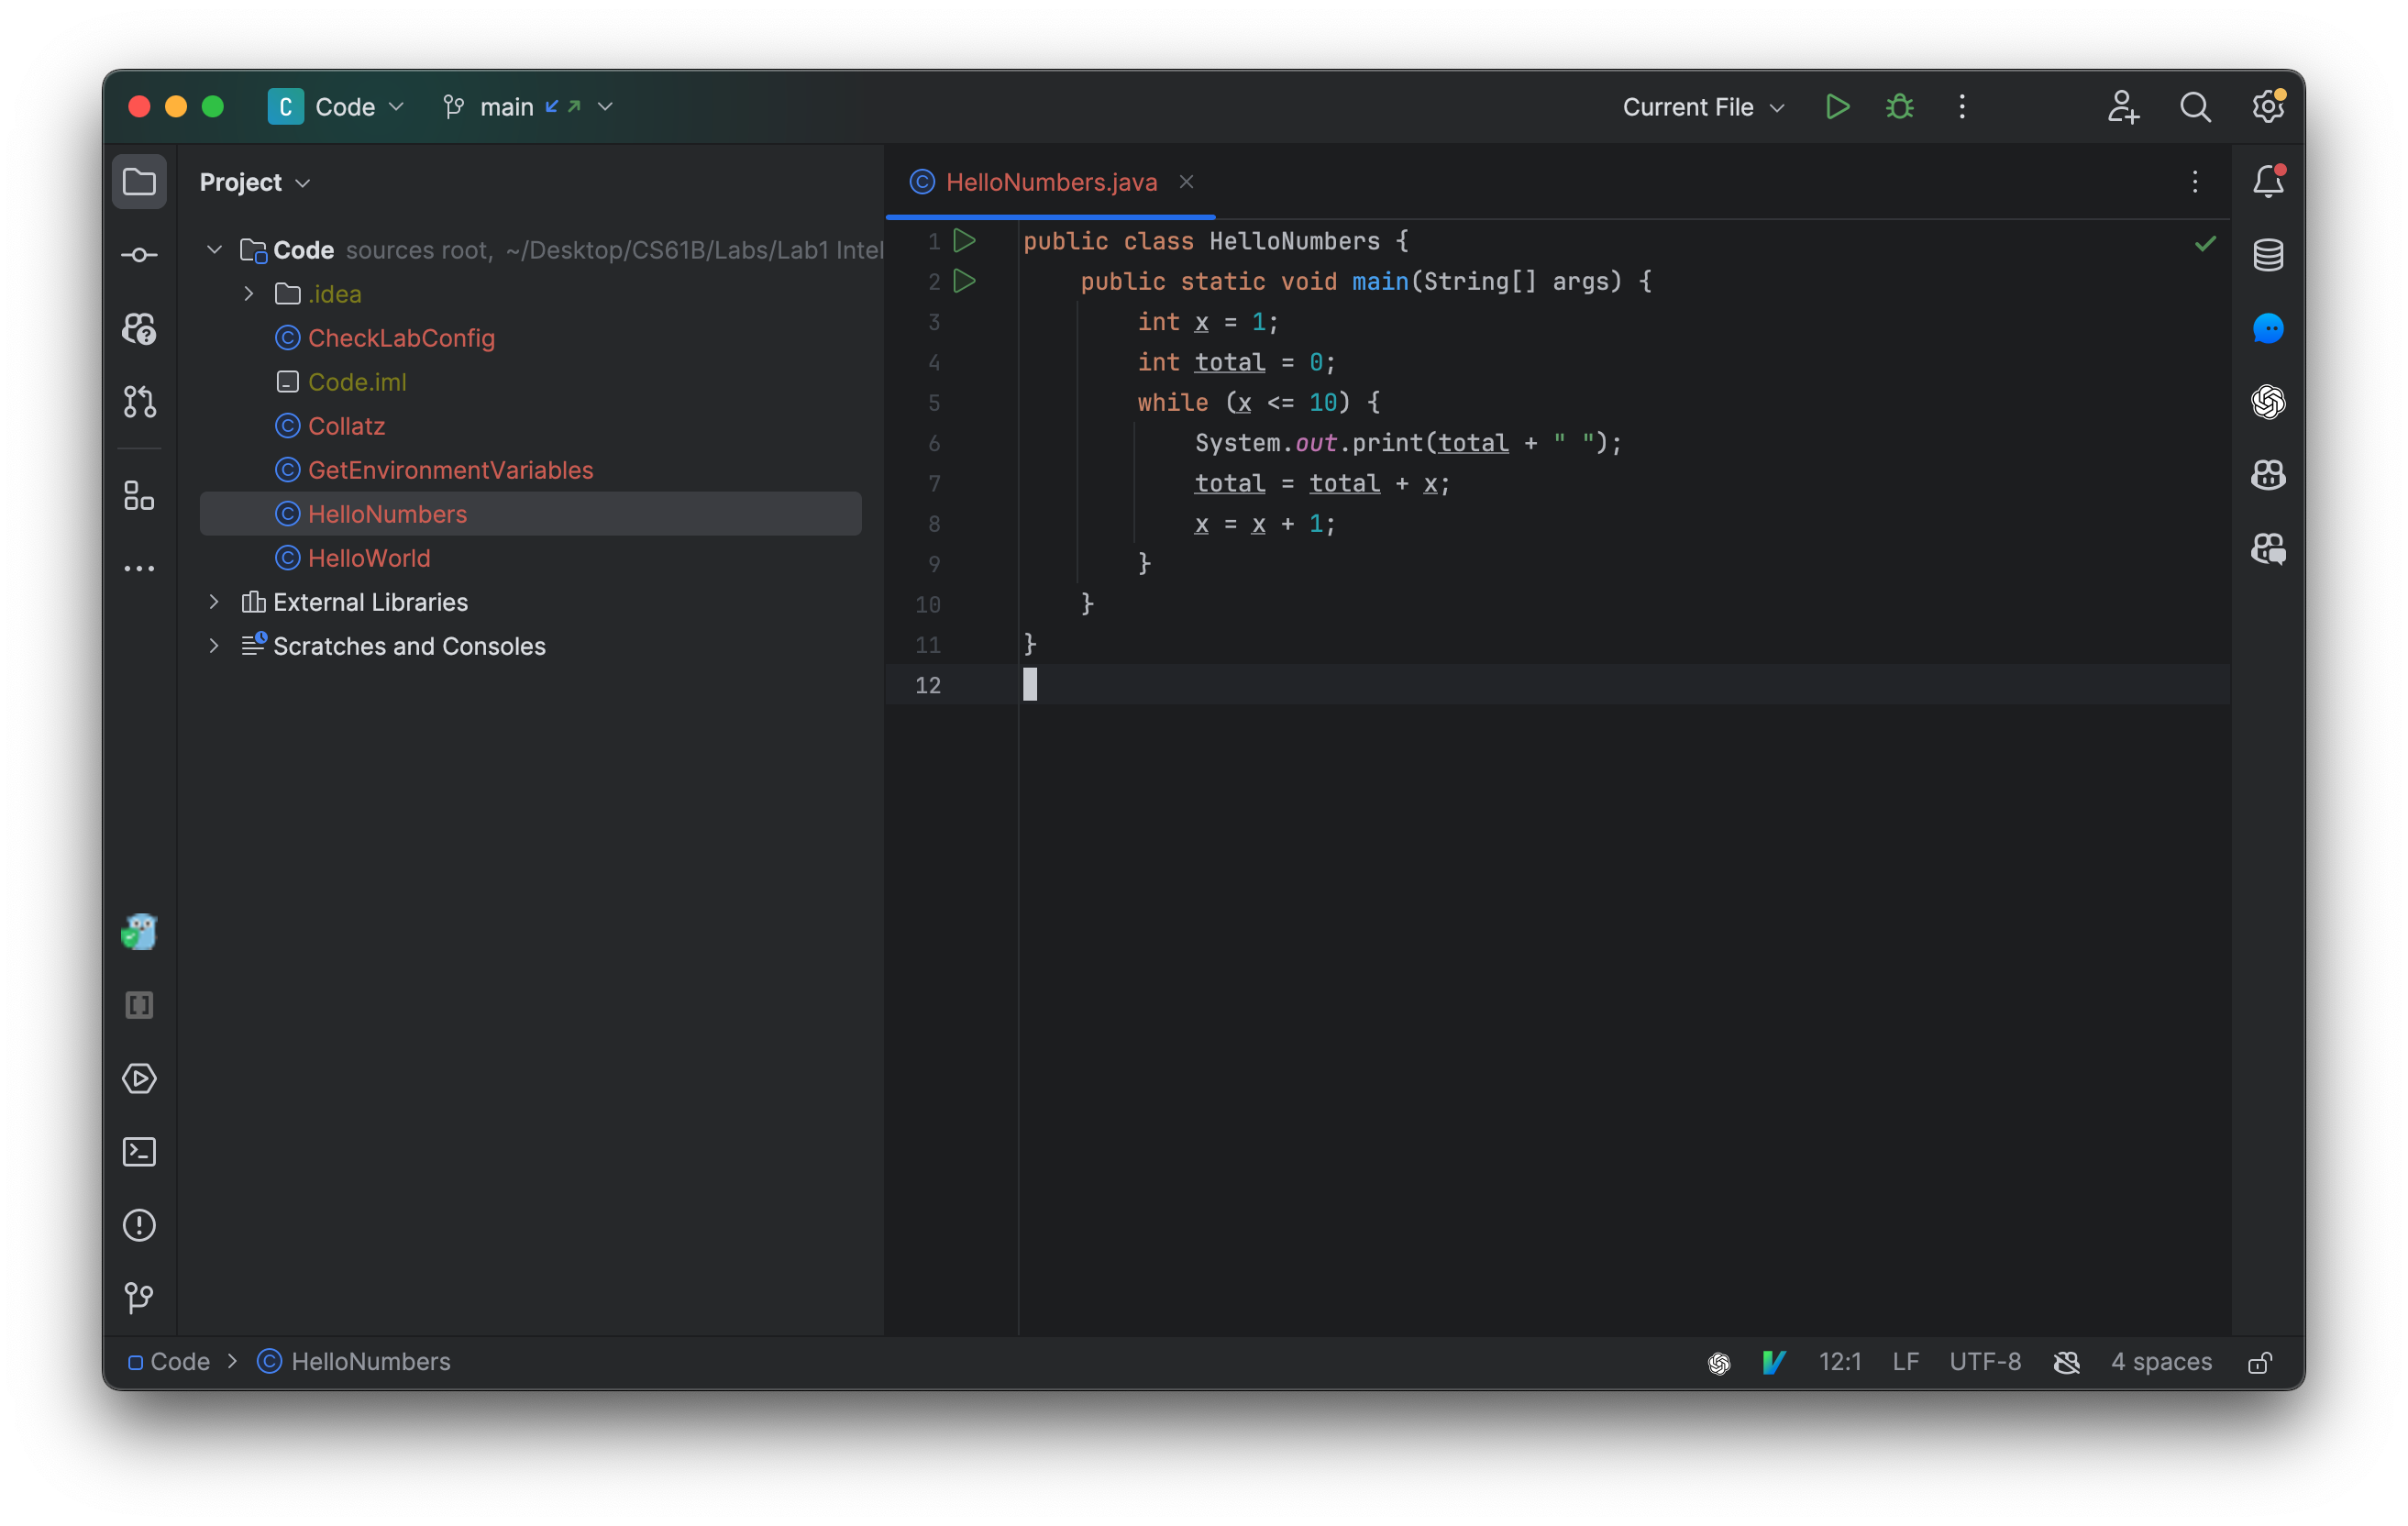The image size is (2408, 1526).
Task: Open Search Everywhere magnifier
Action: coord(2195,107)
